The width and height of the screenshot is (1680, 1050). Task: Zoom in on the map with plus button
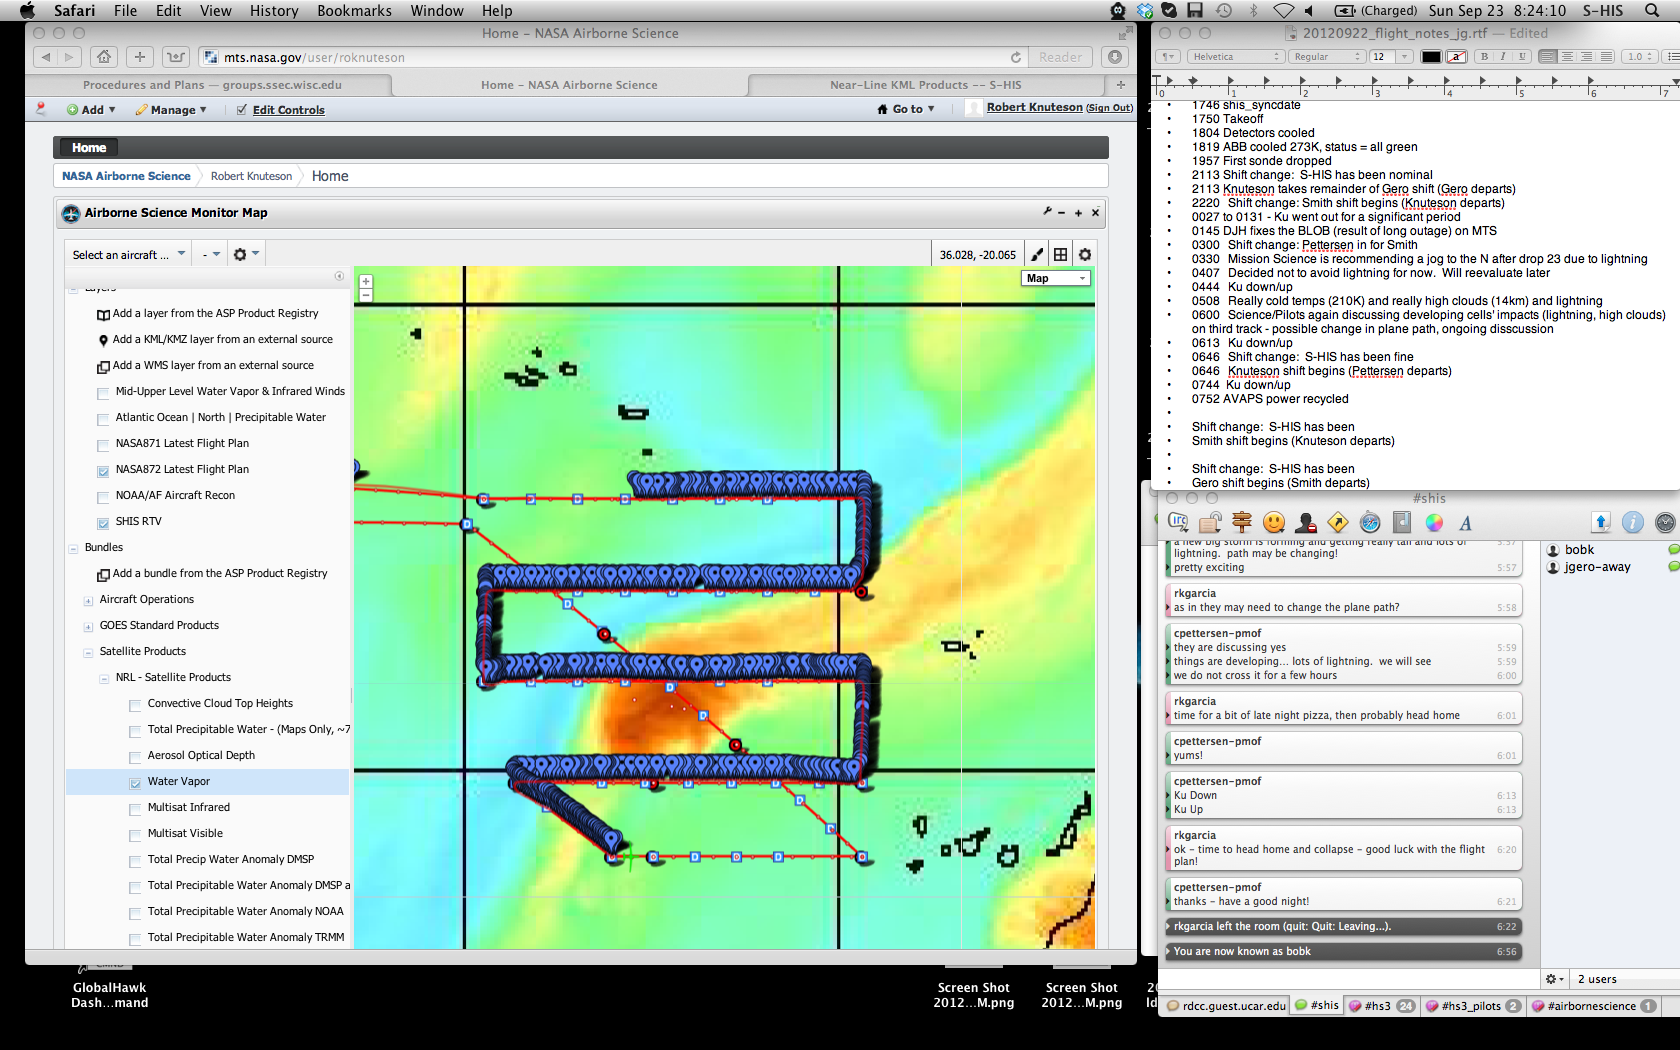tap(366, 282)
